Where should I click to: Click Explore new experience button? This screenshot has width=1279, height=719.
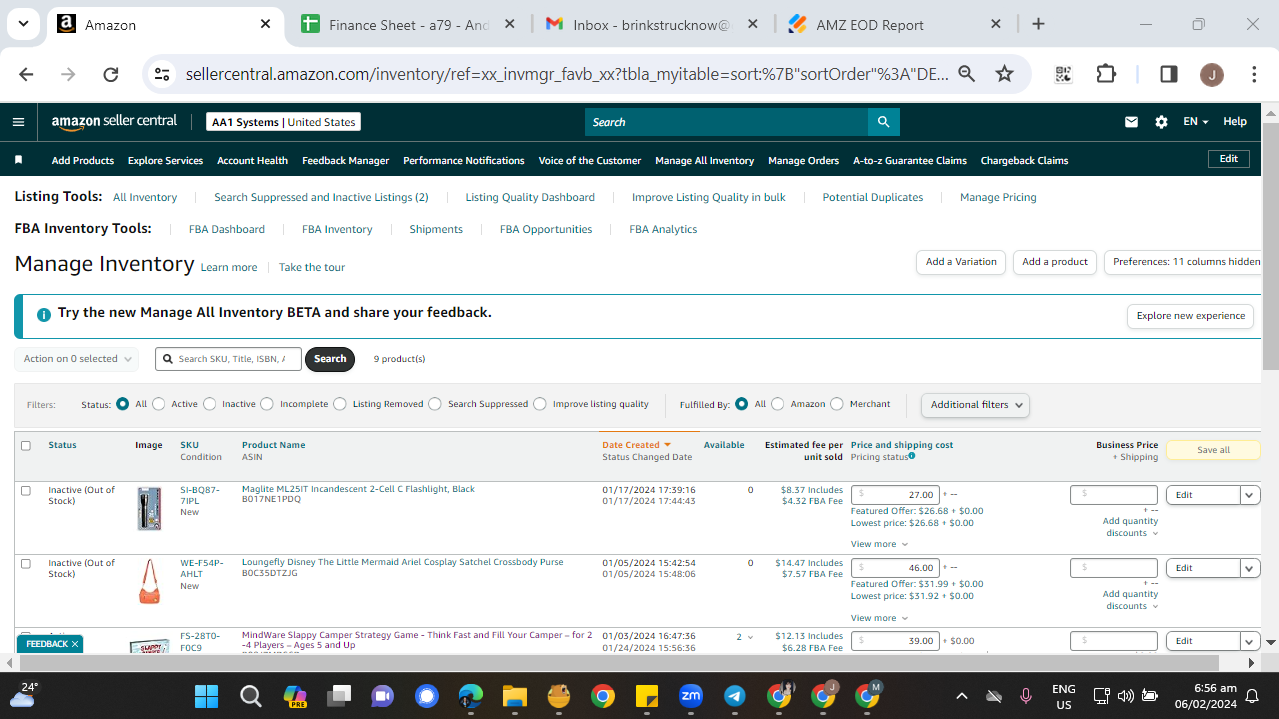tap(1190, 316)
